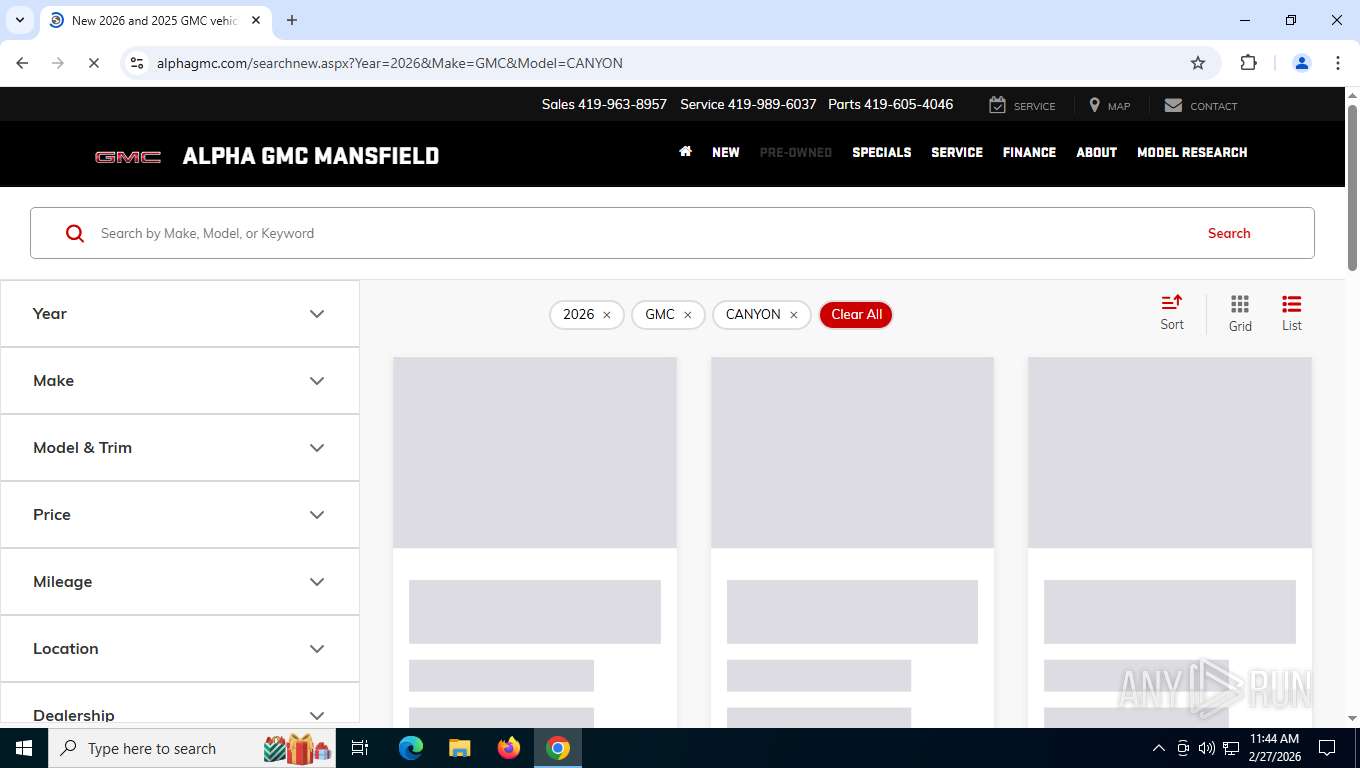
Task: Open the Contact envelope link
Action: coord(1201,105)
